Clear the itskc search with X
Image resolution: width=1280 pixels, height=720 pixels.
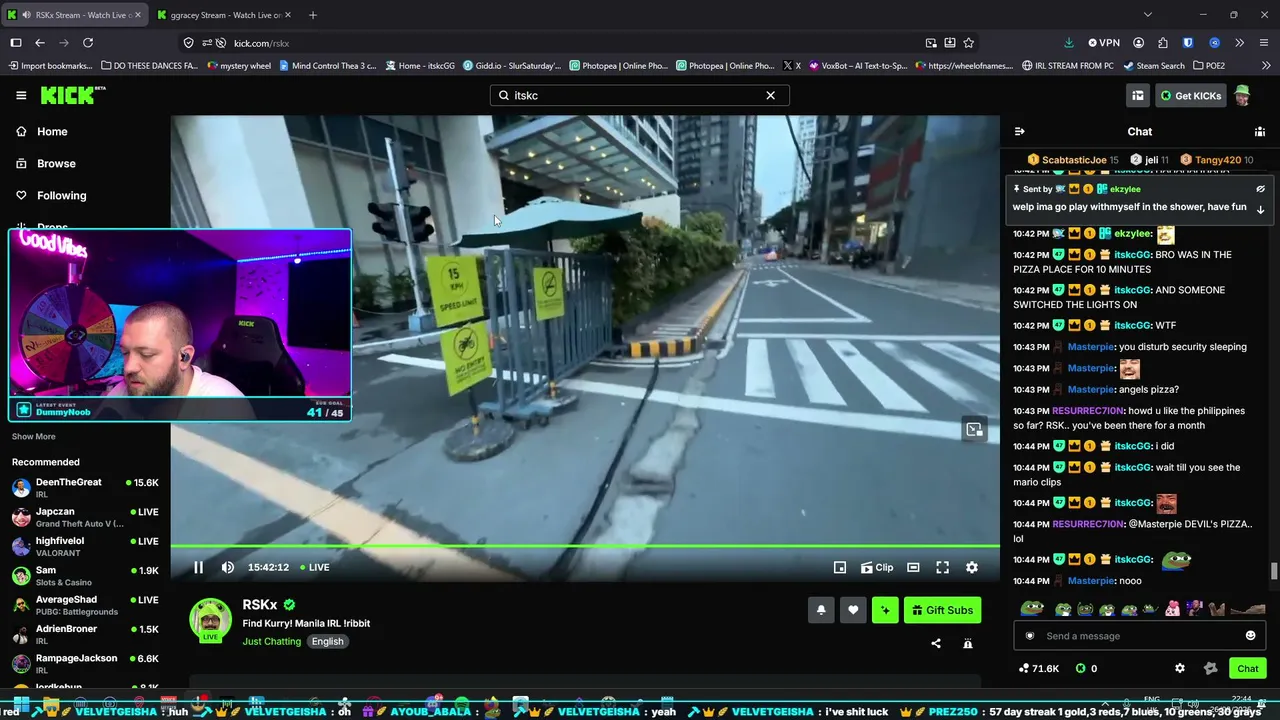[x=770, y=95]
